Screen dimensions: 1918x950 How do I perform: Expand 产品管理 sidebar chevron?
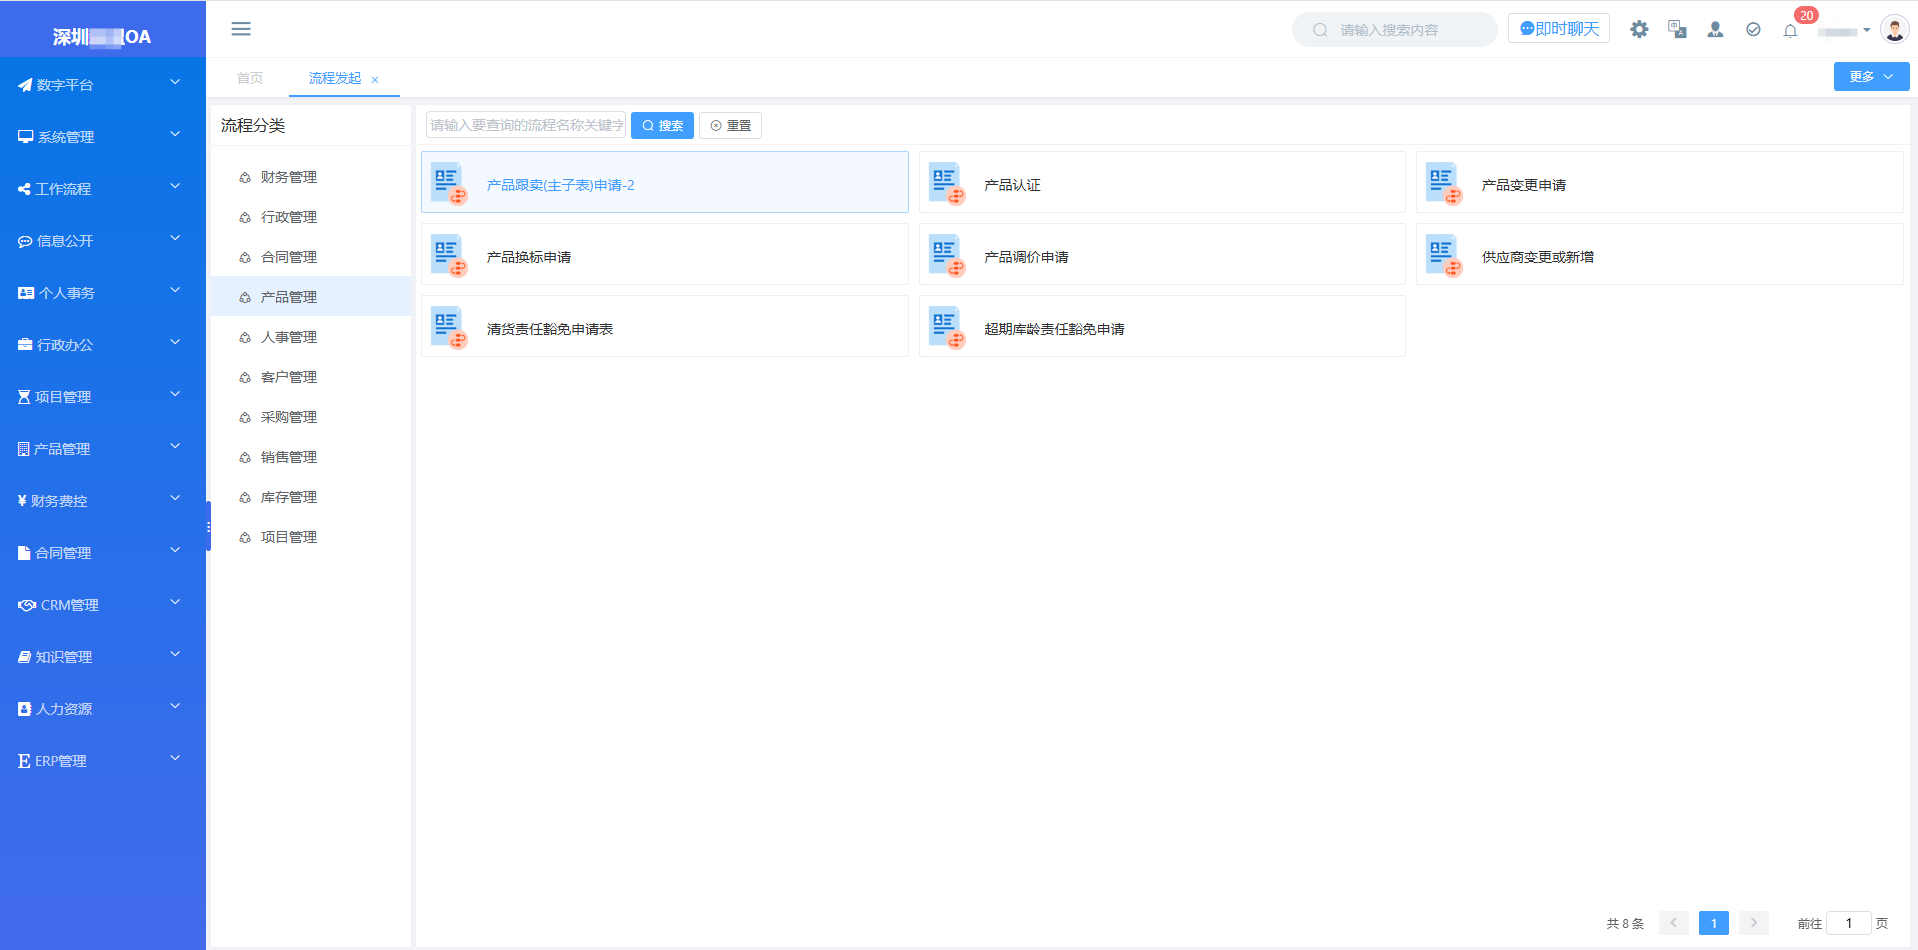pos(175,446)
